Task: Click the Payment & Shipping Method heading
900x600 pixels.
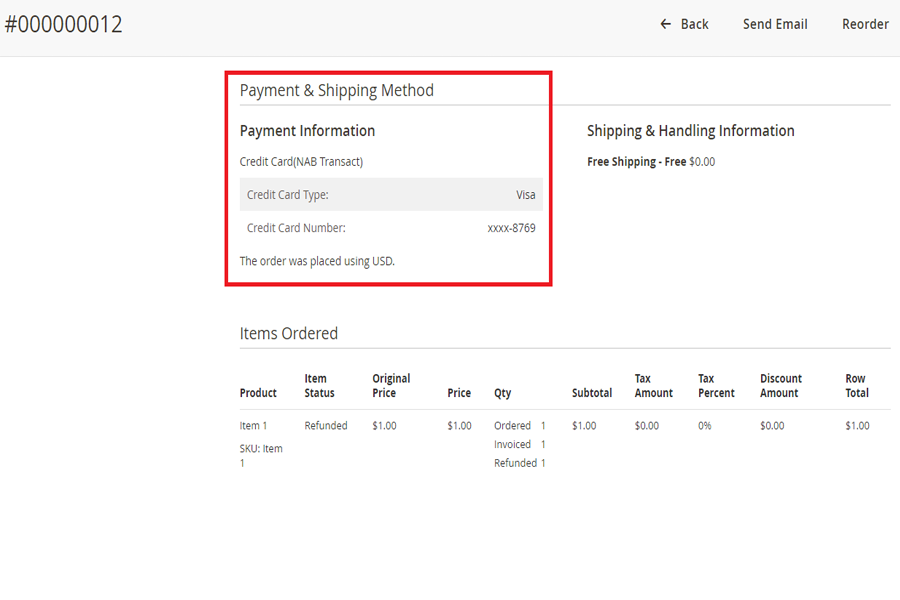Action: [x=336, y=90]
